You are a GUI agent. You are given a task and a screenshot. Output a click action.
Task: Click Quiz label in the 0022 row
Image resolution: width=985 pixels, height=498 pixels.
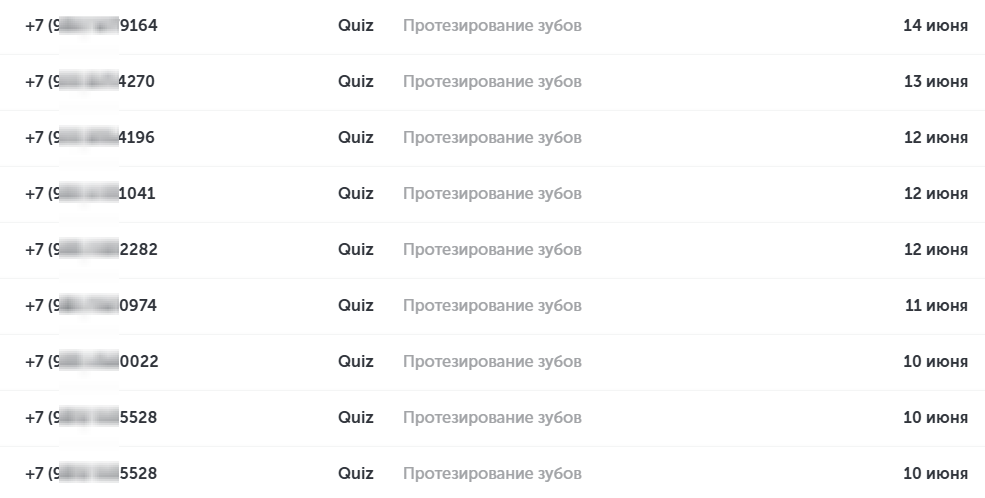[355, 362]
